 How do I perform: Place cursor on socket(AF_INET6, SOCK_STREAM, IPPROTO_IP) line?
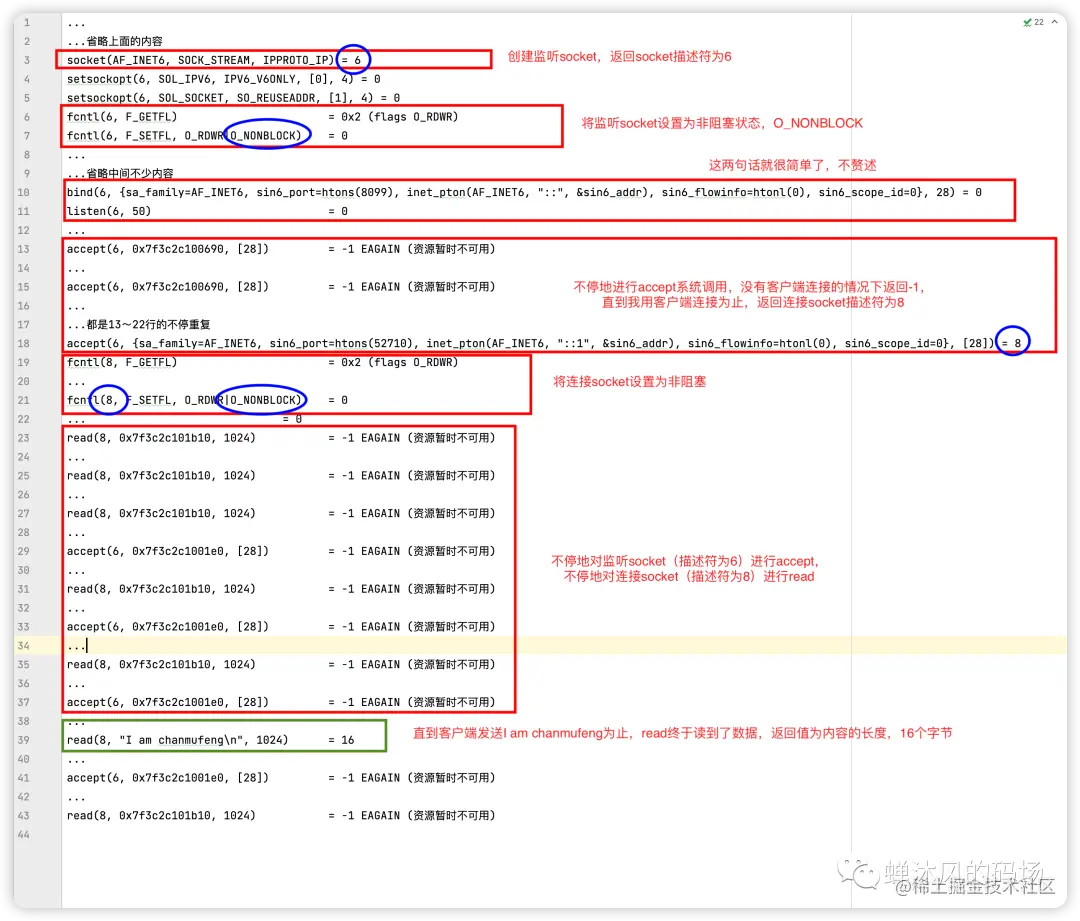tap(214, 60)
